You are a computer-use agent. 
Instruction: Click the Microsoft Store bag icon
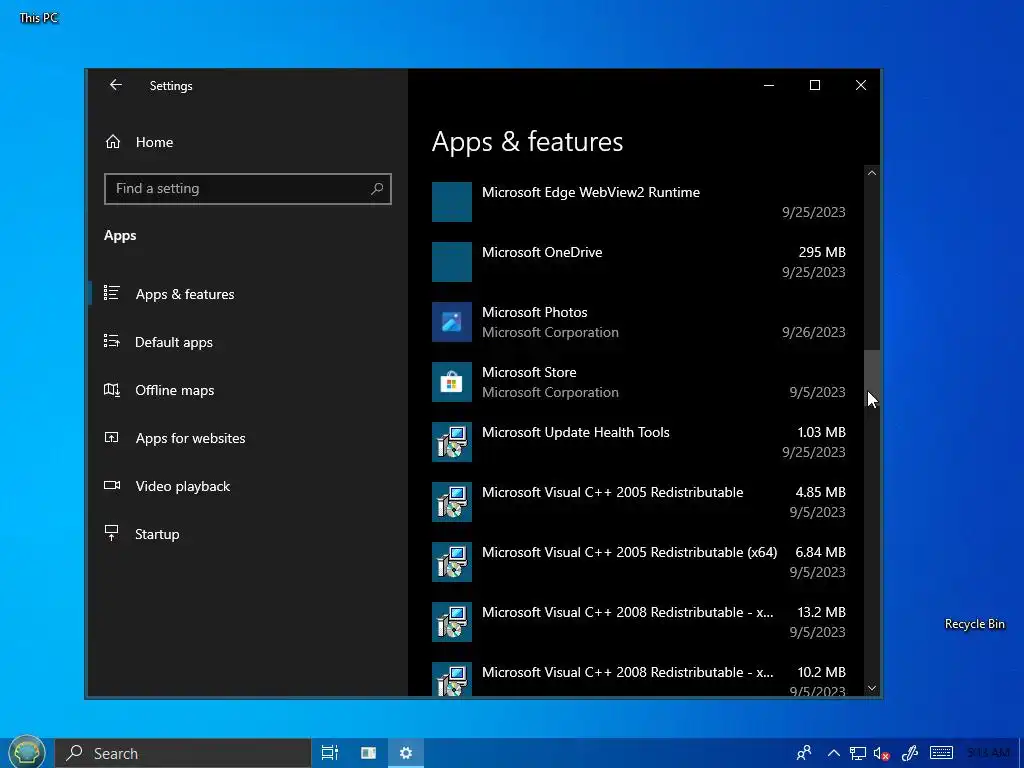[452, 382]
